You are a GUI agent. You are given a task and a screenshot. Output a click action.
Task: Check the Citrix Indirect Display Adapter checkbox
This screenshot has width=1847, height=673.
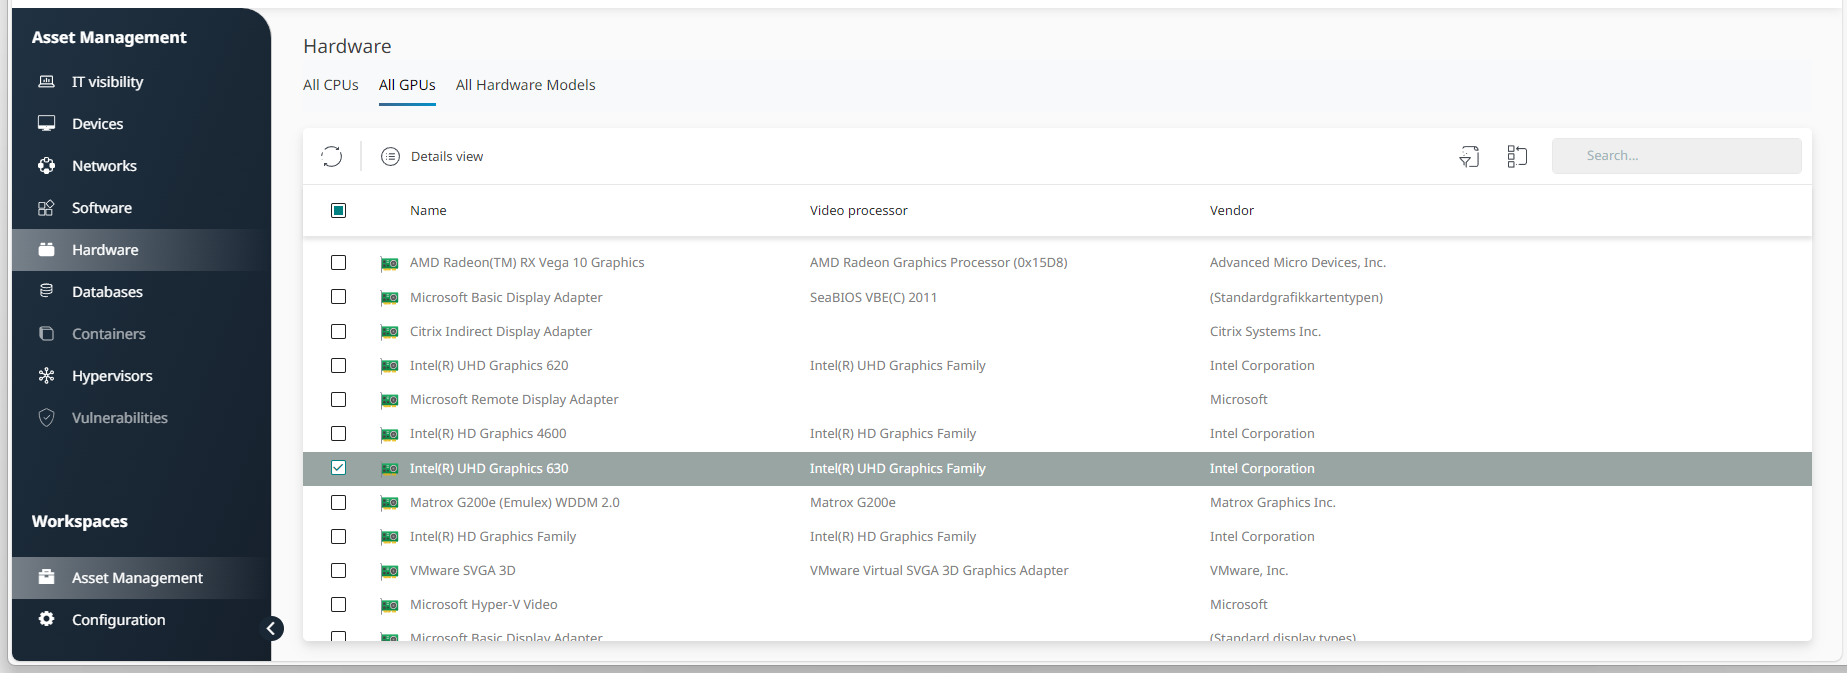tap(338, 331)
